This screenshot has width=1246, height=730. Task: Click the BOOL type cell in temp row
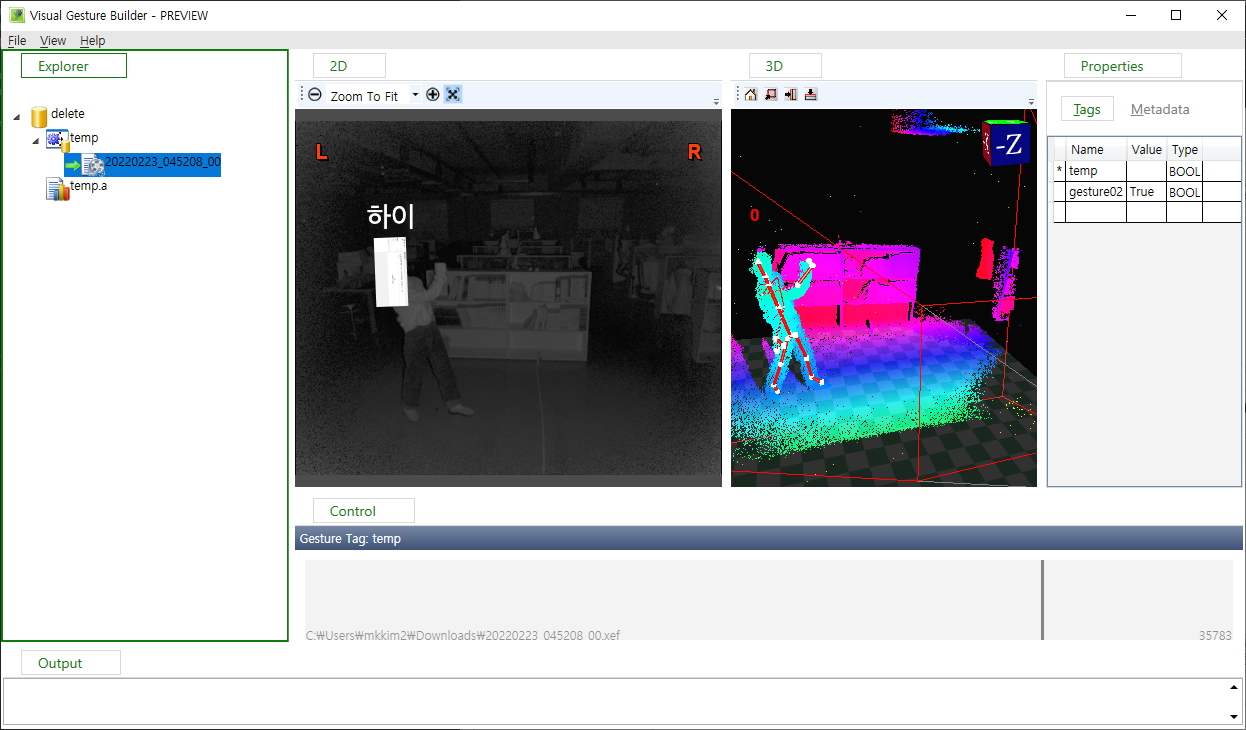click(x=1184, y=171)
